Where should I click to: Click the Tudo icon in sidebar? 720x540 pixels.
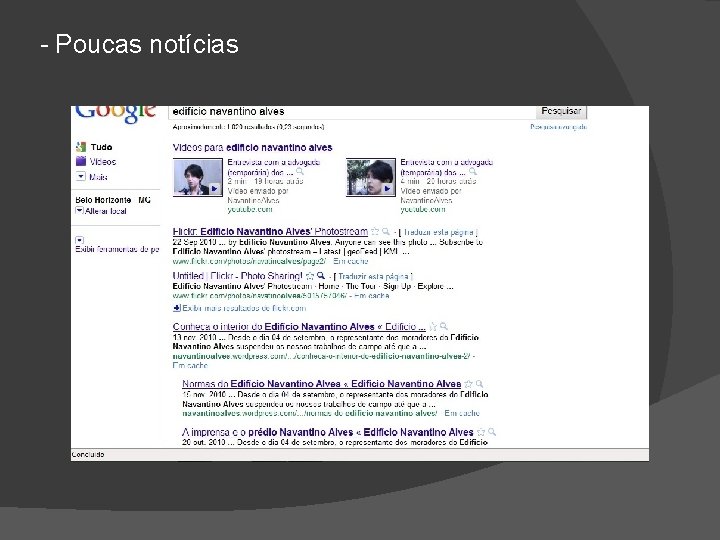tap(81, 147)
